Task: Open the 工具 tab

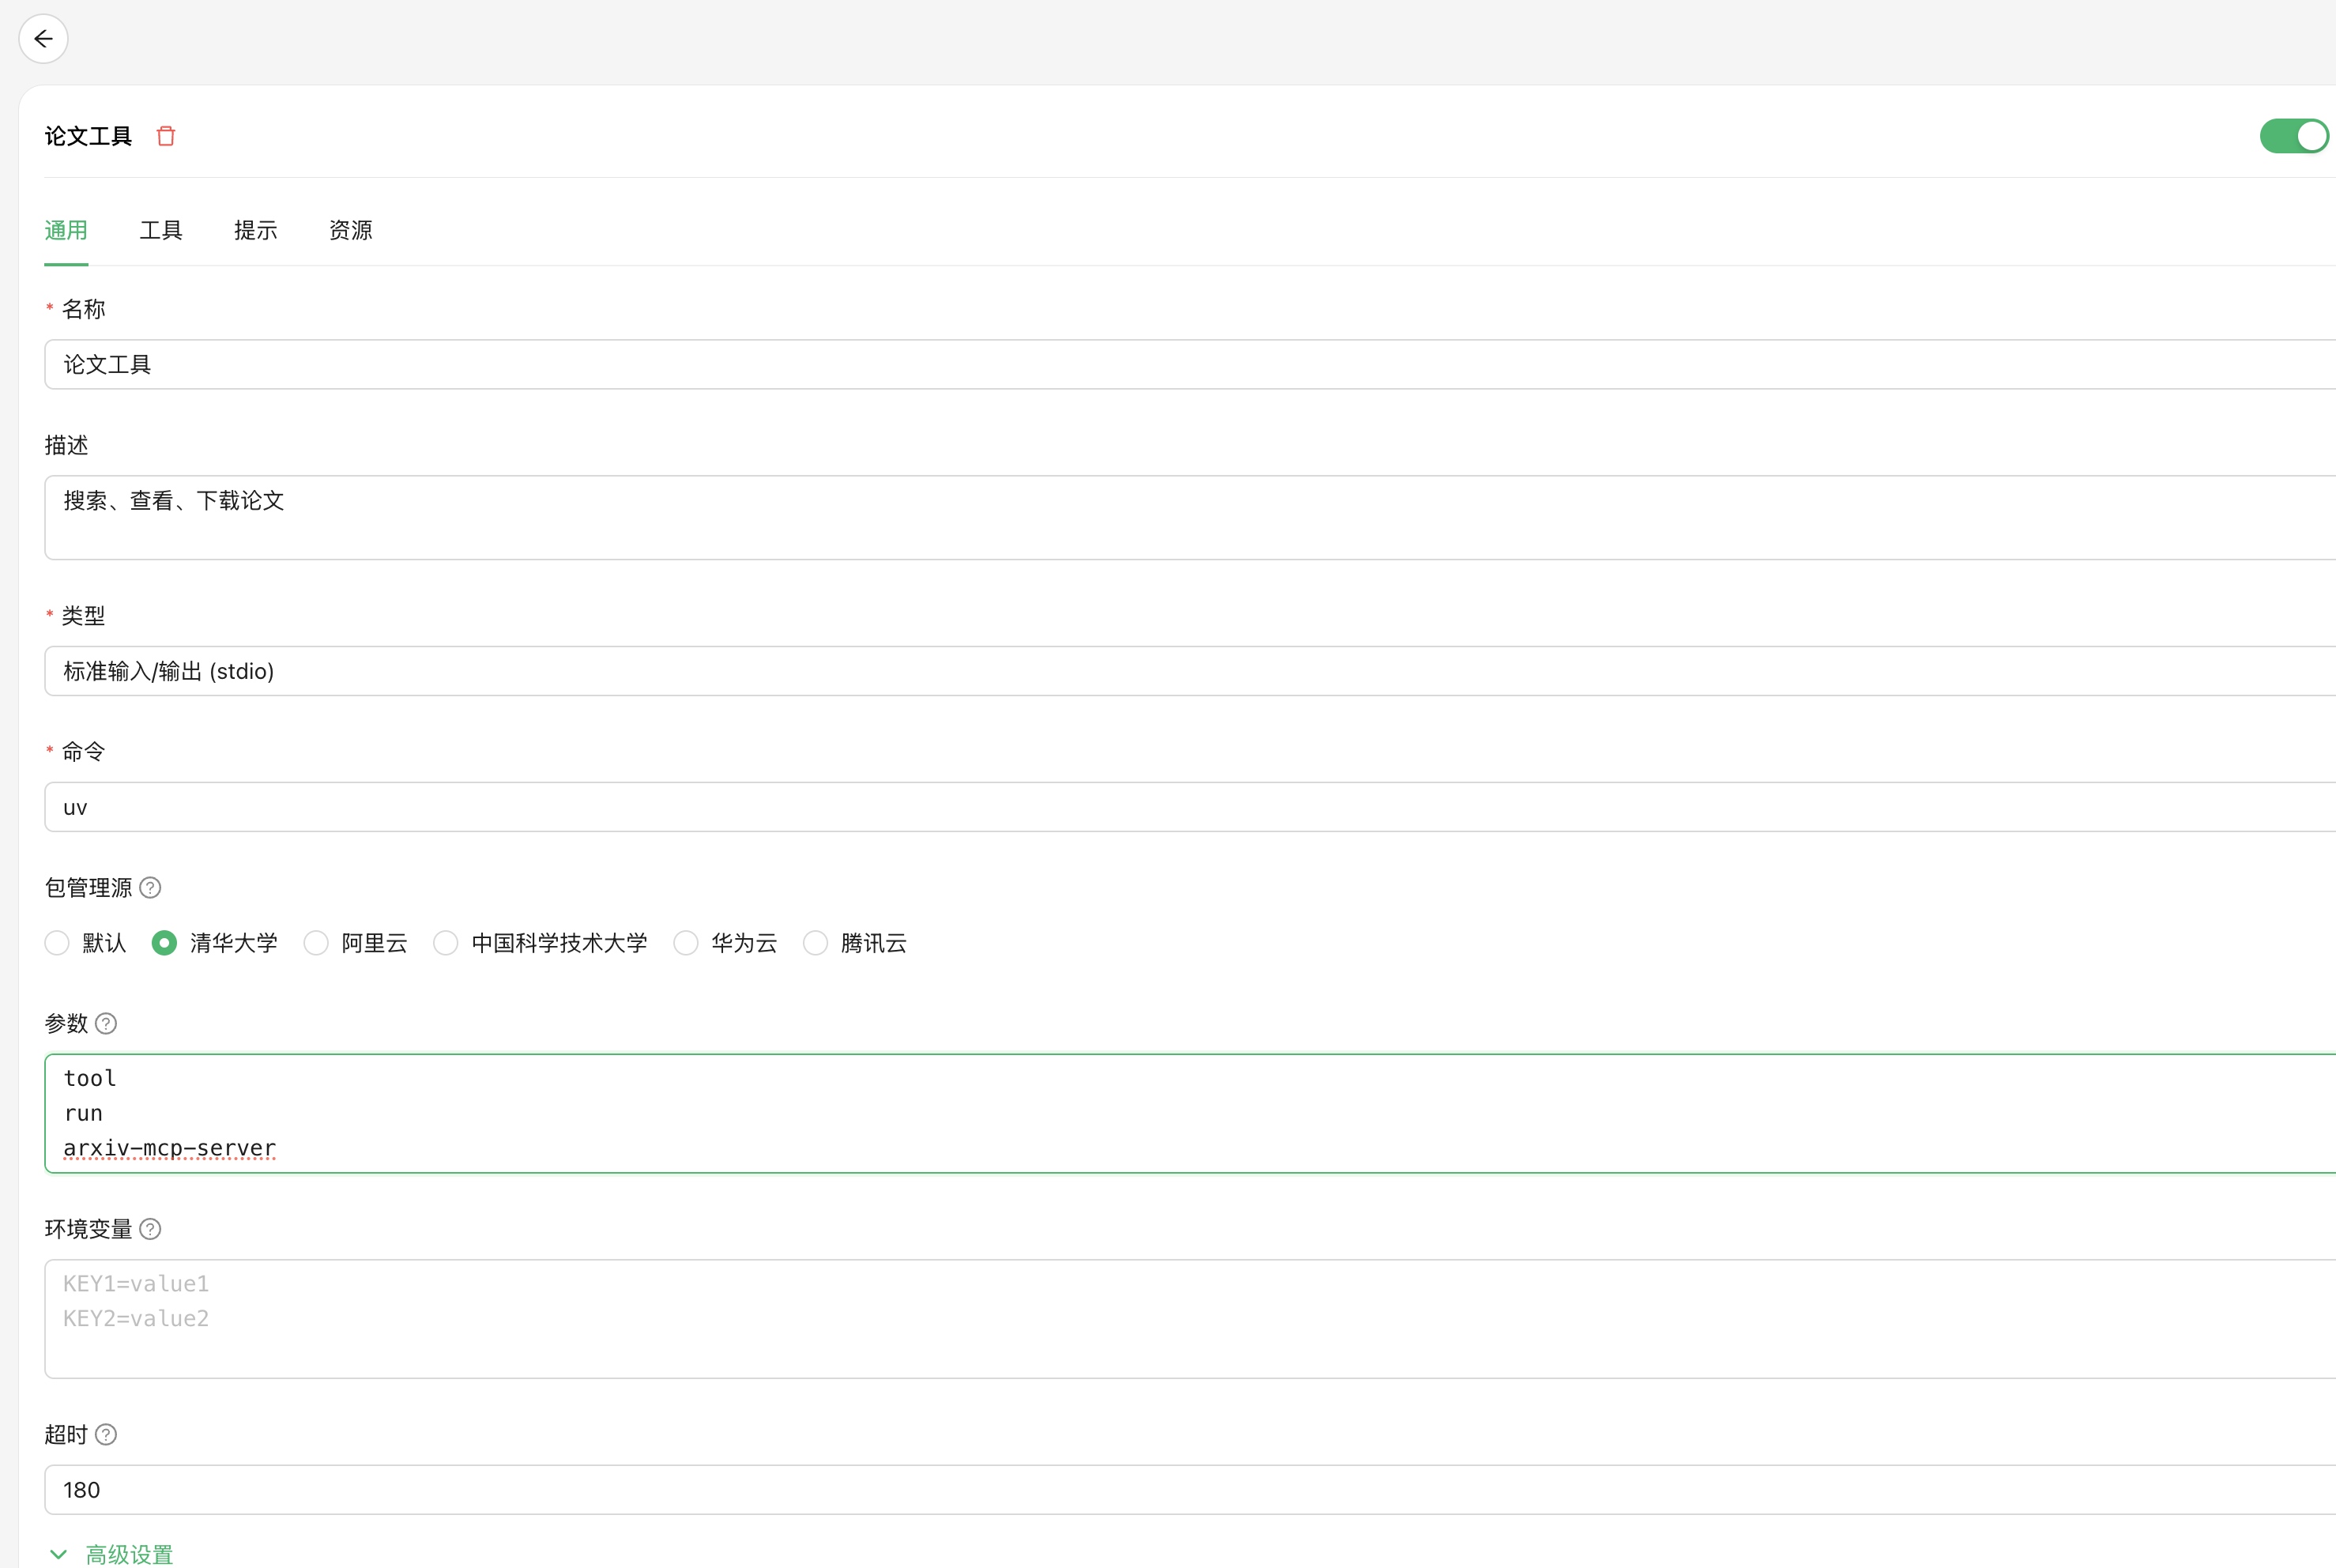Action: click(x=161, y=230)
